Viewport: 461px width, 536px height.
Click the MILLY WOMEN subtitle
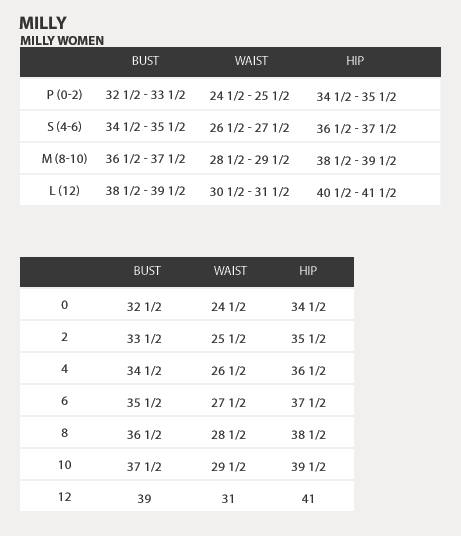(62, 41)
